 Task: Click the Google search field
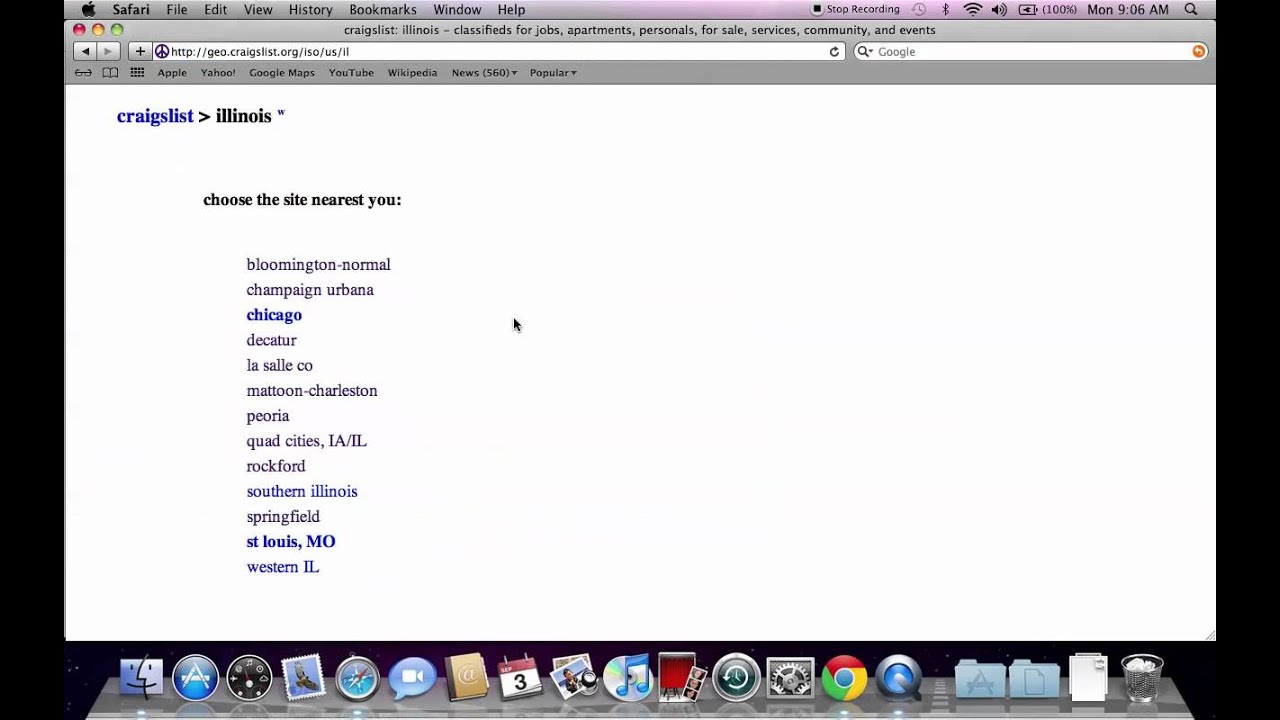coord(1030,51)
